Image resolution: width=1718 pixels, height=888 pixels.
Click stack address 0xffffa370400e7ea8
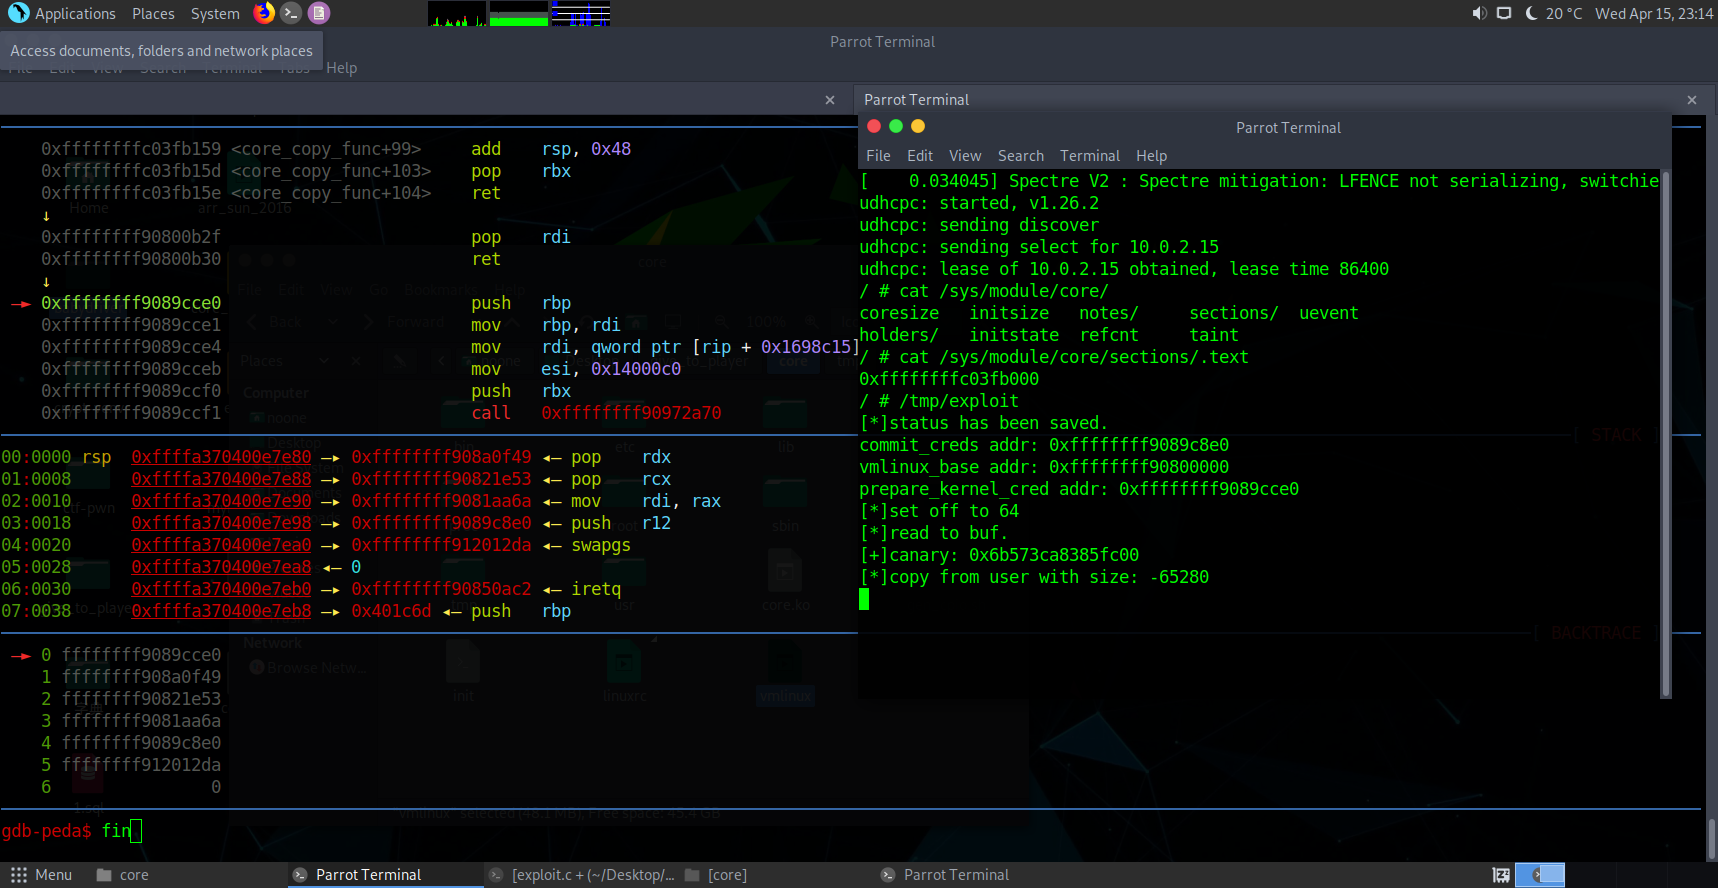click(221, 567)
